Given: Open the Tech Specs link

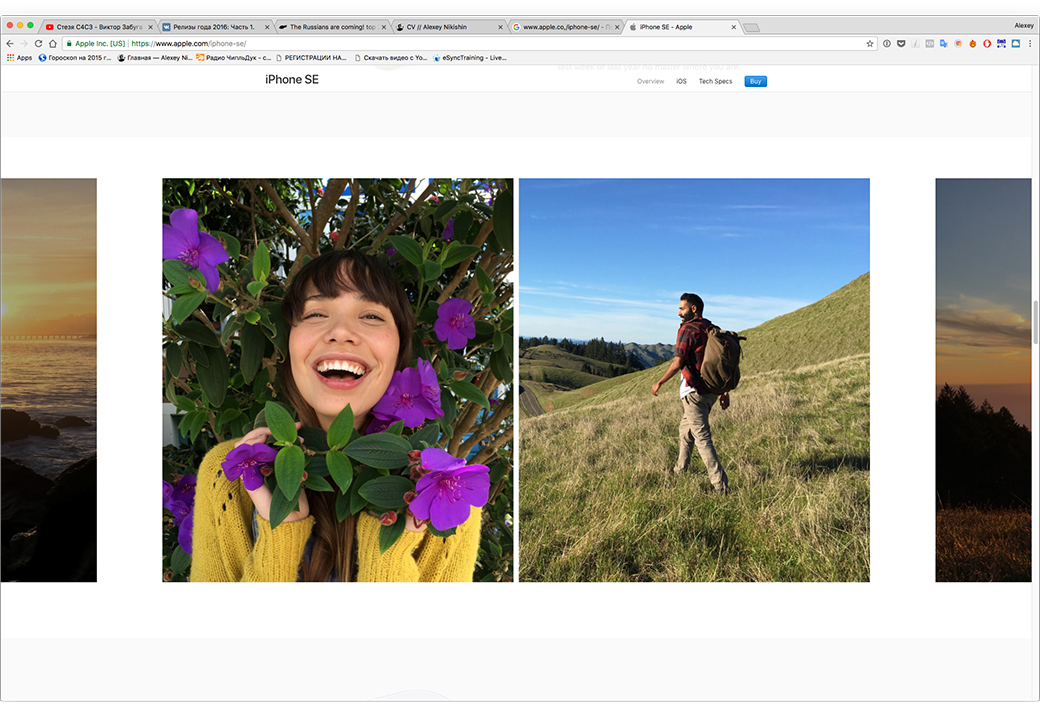Looking at the screenshot, I should click(x=715, y=82).
